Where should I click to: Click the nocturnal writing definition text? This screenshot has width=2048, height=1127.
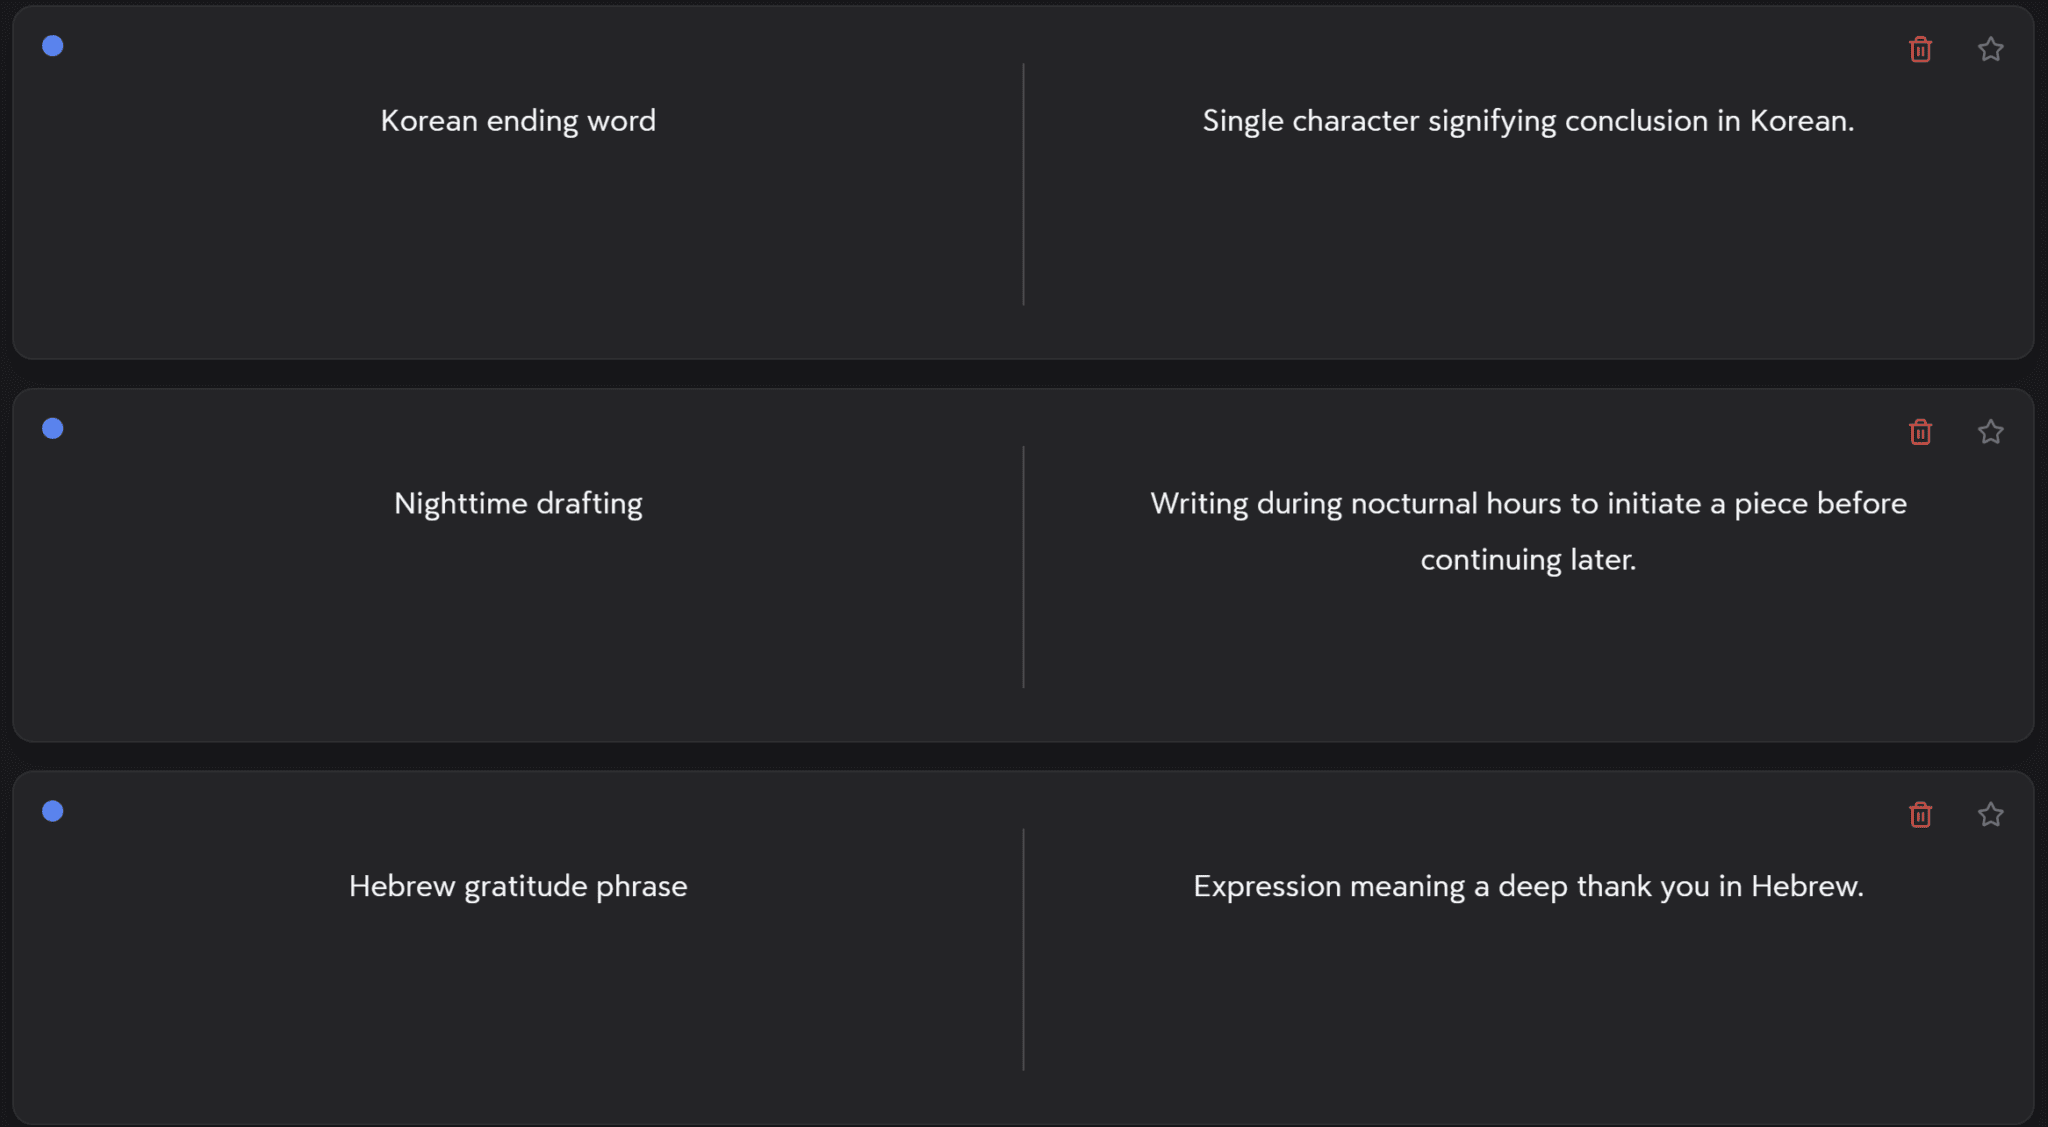[1528, 531]
